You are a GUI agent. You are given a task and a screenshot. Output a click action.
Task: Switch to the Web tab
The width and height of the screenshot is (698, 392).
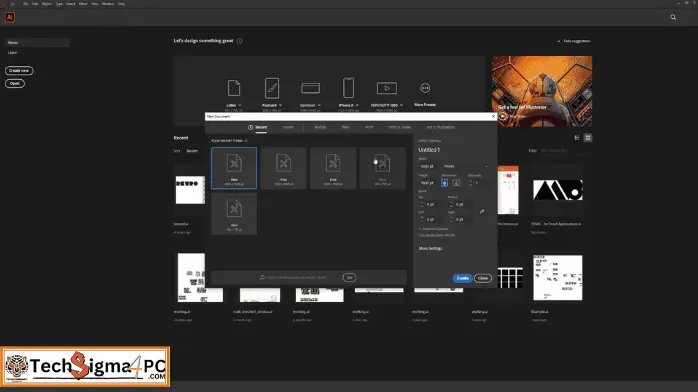click(345, 127)
